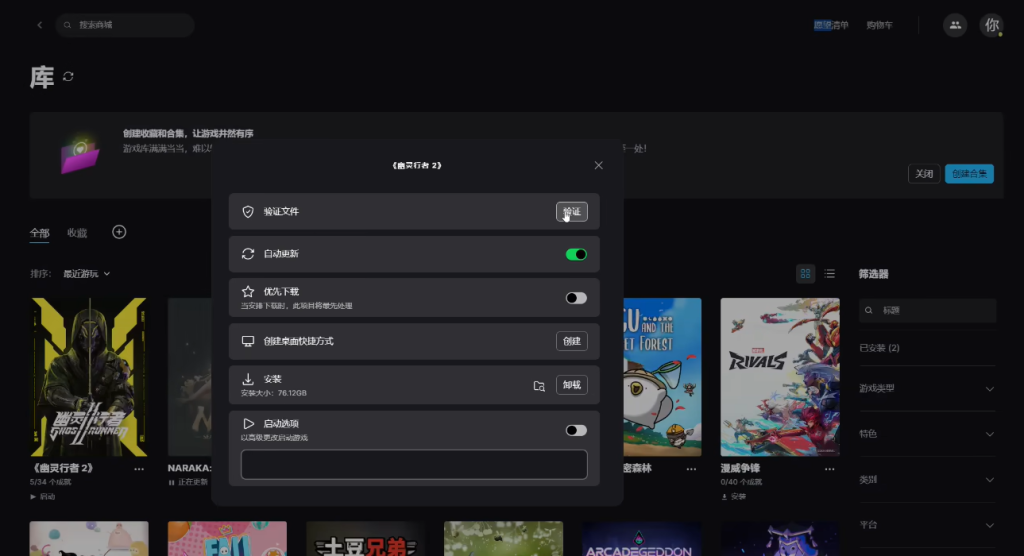Switch library to grid view
The width and height of the screenshot is (1024, 556).
click(x=805, y=273)
